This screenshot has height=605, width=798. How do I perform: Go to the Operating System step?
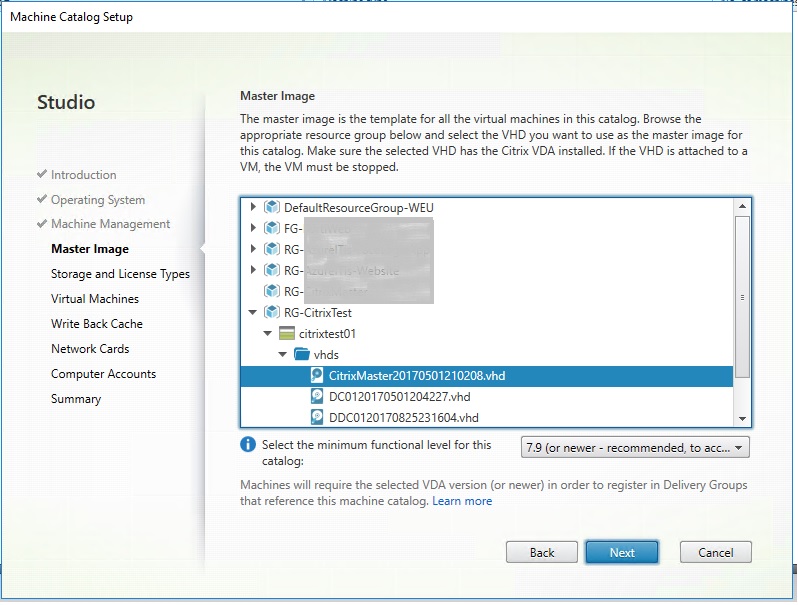tap(97, 200)
